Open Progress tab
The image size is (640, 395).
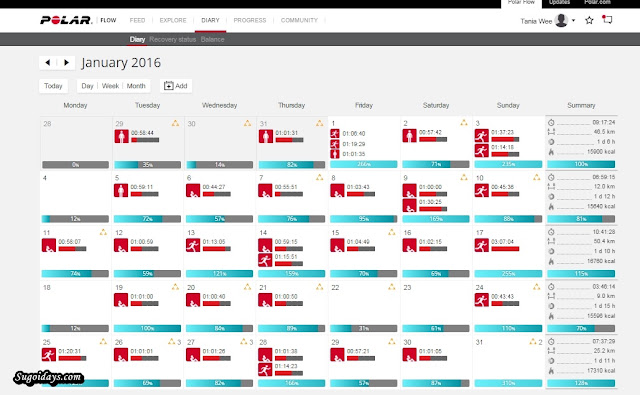tap(249, 20)
